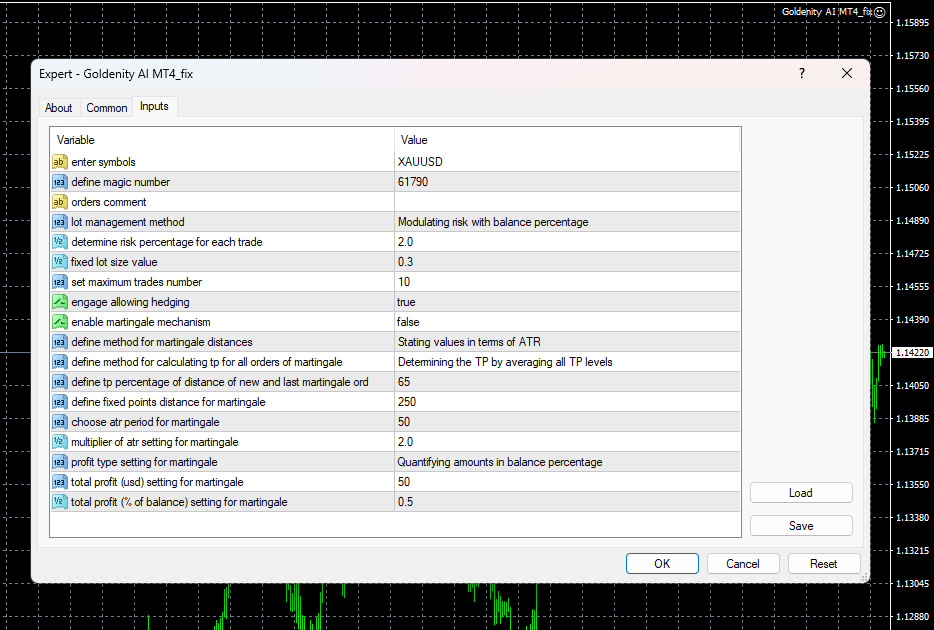This screenshot has height=630, width=934.
Task: Switch to the Common tab
Action: [107, 108]
